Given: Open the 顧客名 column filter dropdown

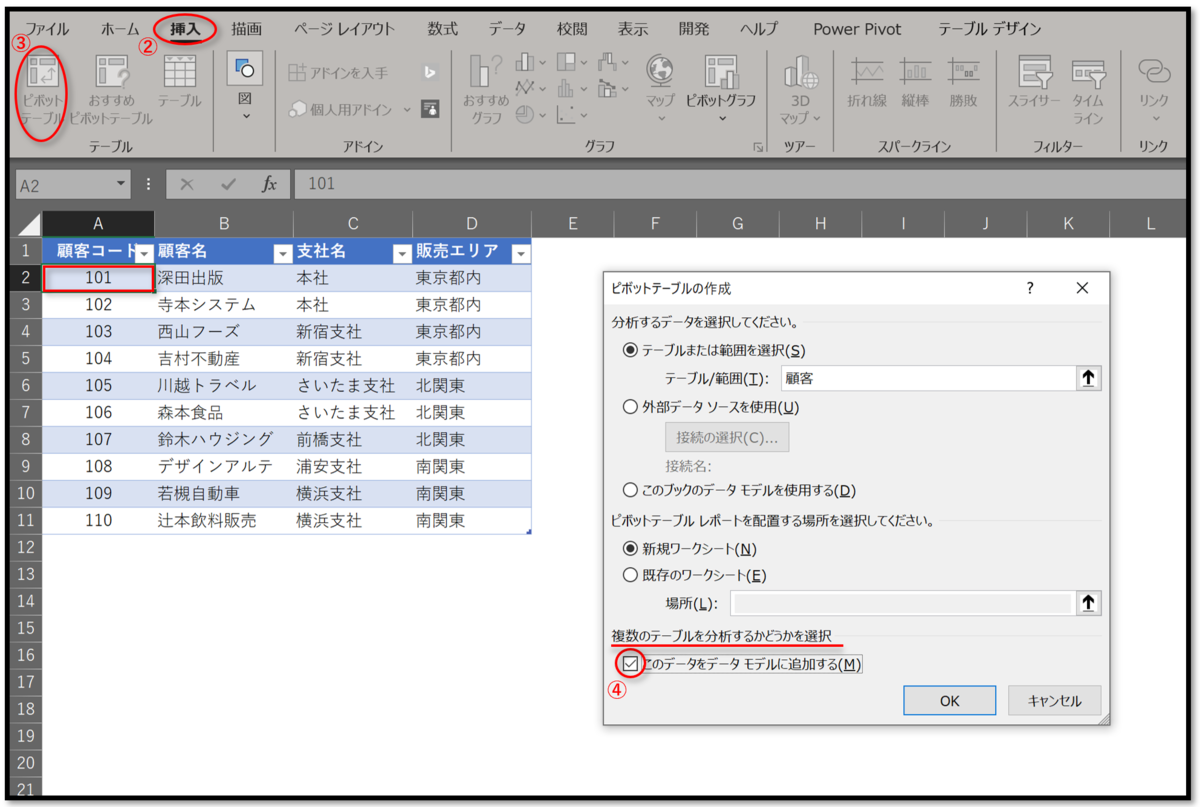Looking at the screenshot, I should click(x=282, y=253).
